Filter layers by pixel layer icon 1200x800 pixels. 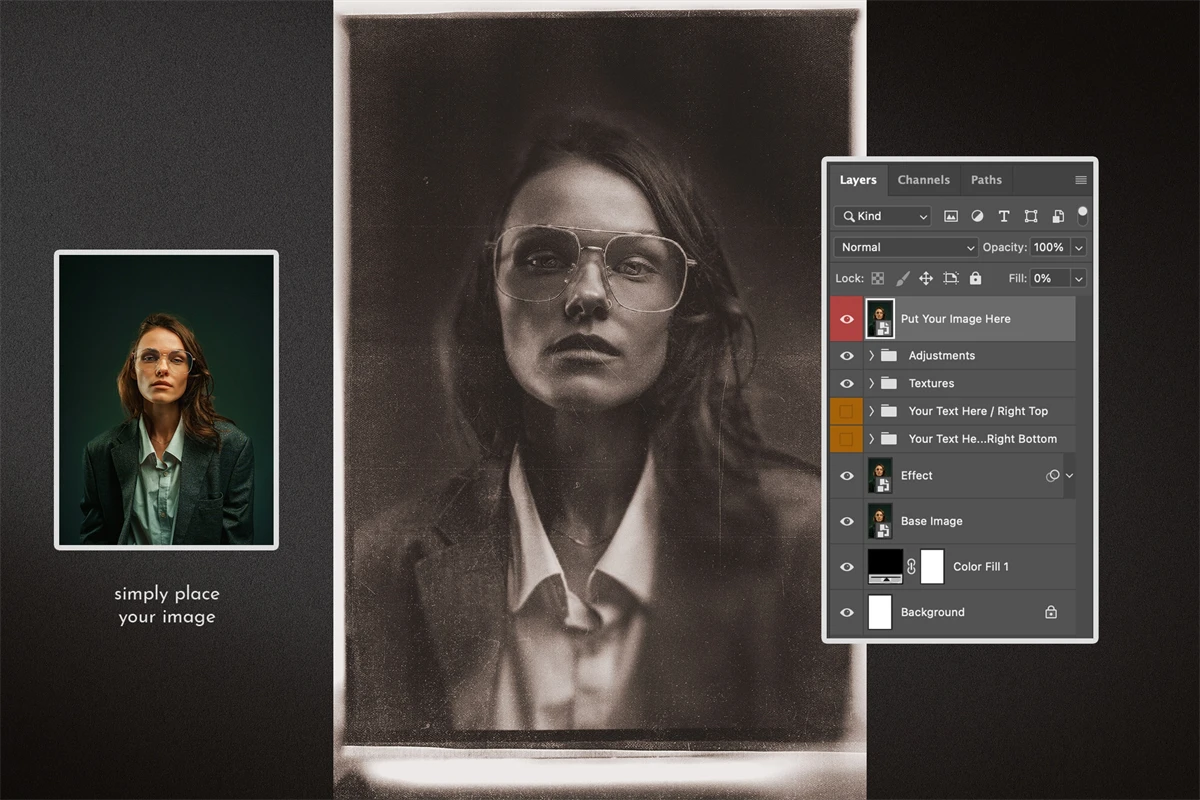tap(951, 216)
